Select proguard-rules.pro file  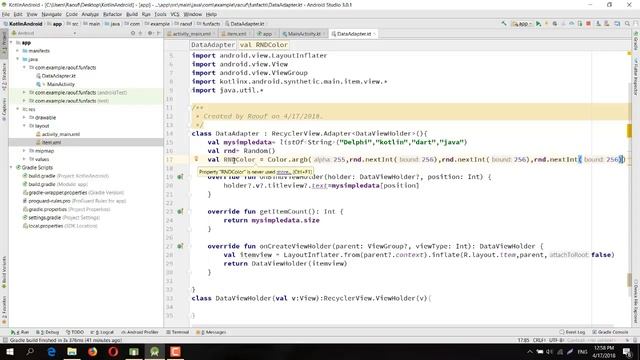[49, 201]
